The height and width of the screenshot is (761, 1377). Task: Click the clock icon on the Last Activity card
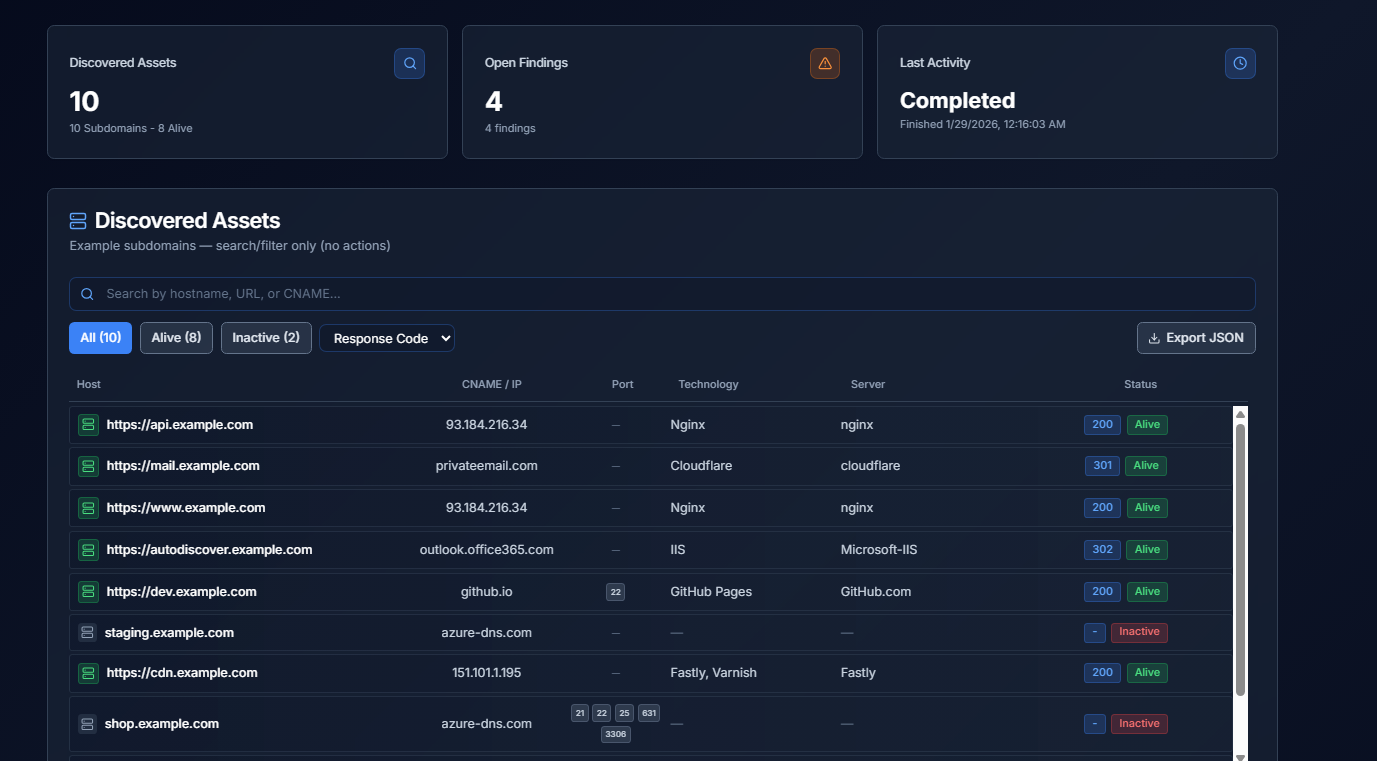1240,63
